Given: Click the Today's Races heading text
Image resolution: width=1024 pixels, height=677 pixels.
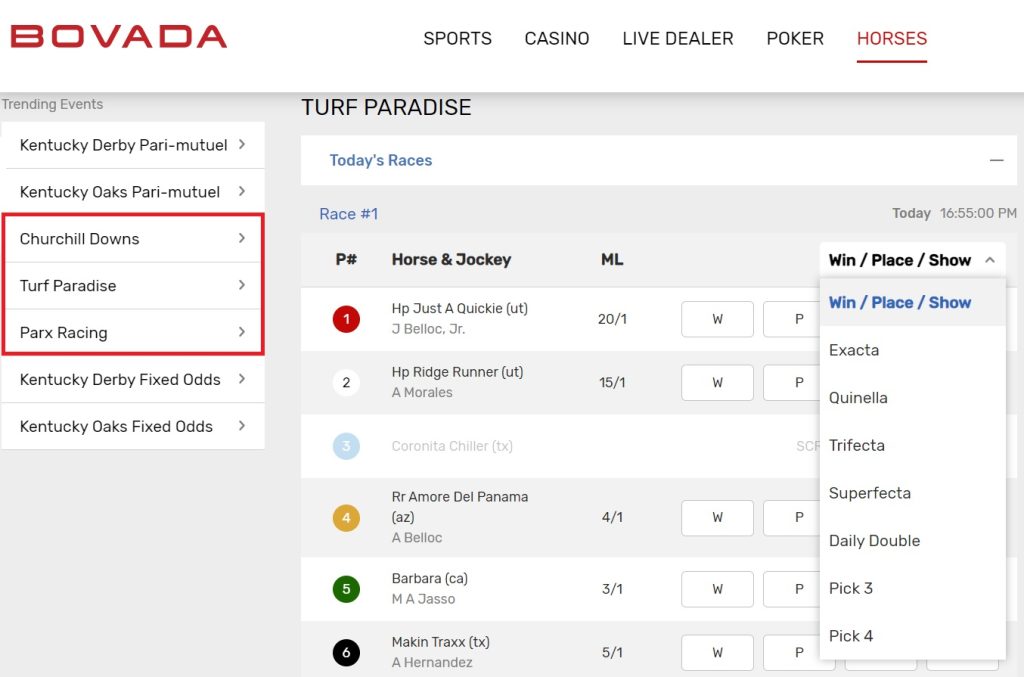Looking at the screenshot, I should click(381, 161).
